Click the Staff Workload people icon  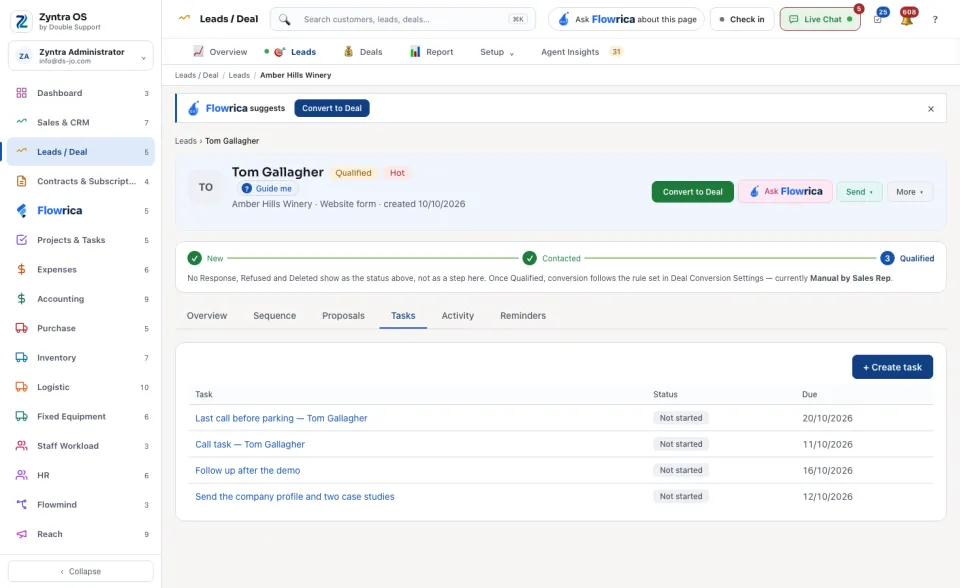click(x=21, y=446)
